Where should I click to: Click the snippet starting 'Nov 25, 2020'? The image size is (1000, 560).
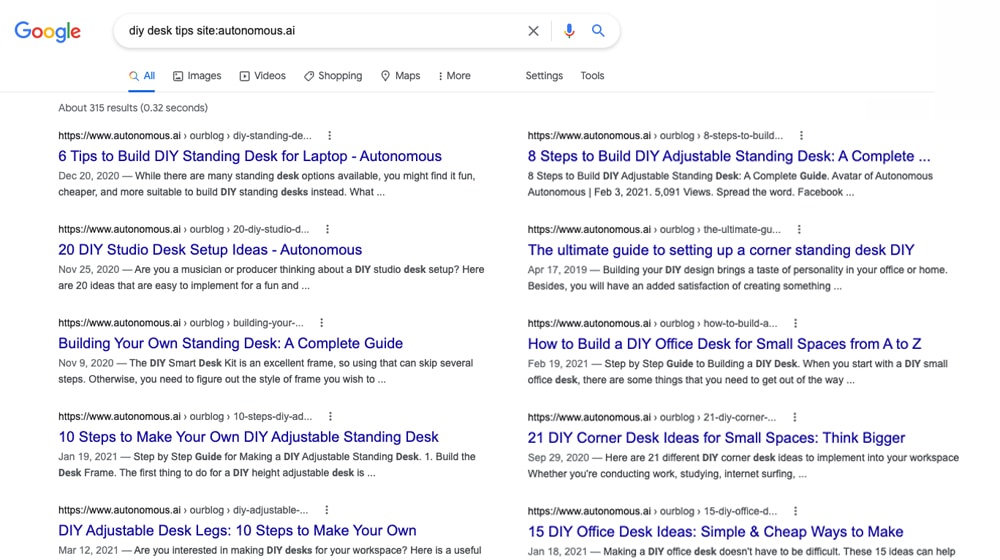click(x=271, y=277)
